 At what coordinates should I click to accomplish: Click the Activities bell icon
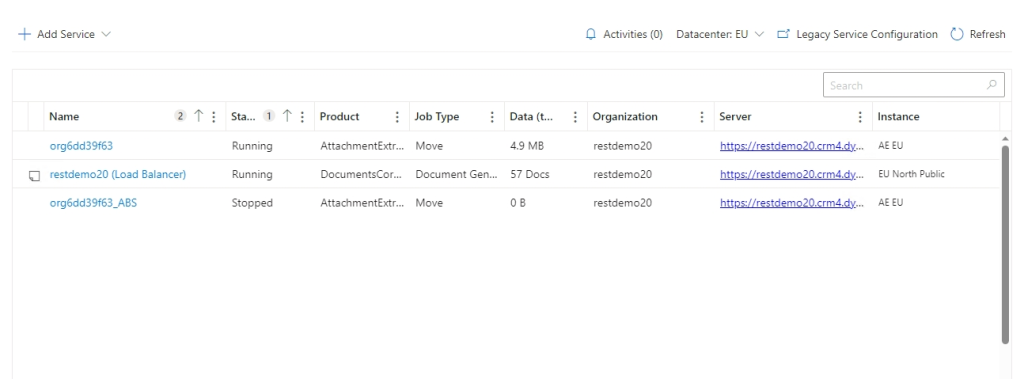[x=591, y=34]
